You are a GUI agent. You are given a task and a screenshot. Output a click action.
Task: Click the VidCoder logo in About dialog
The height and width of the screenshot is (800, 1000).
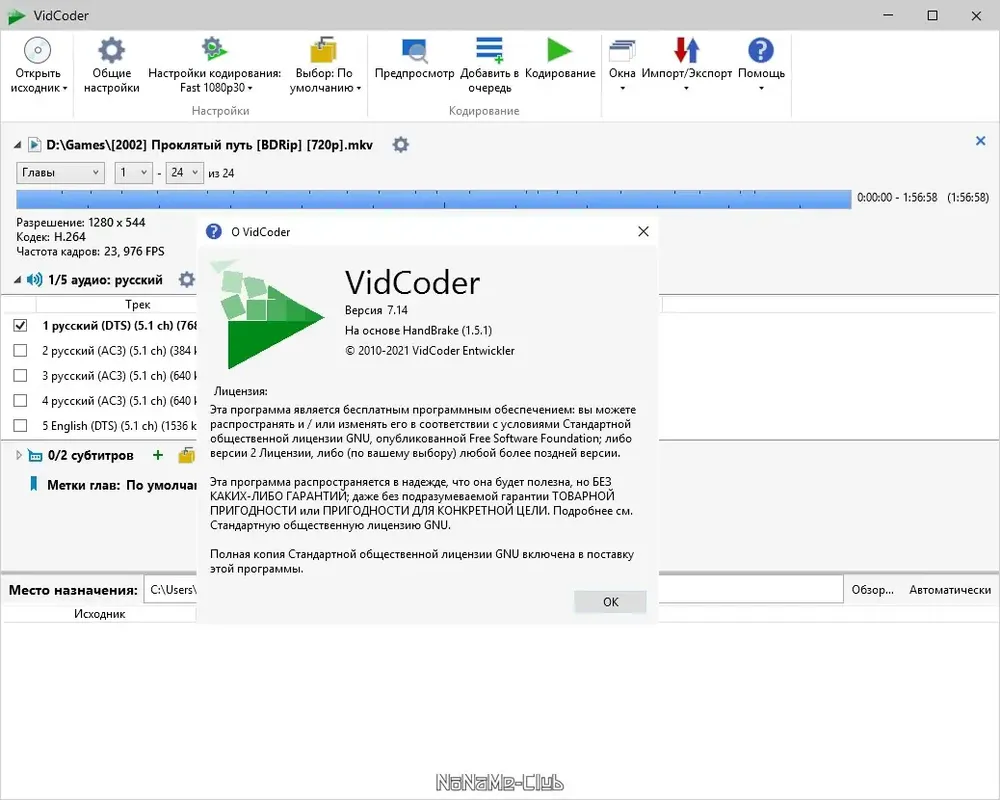click(x=267, y=314)
